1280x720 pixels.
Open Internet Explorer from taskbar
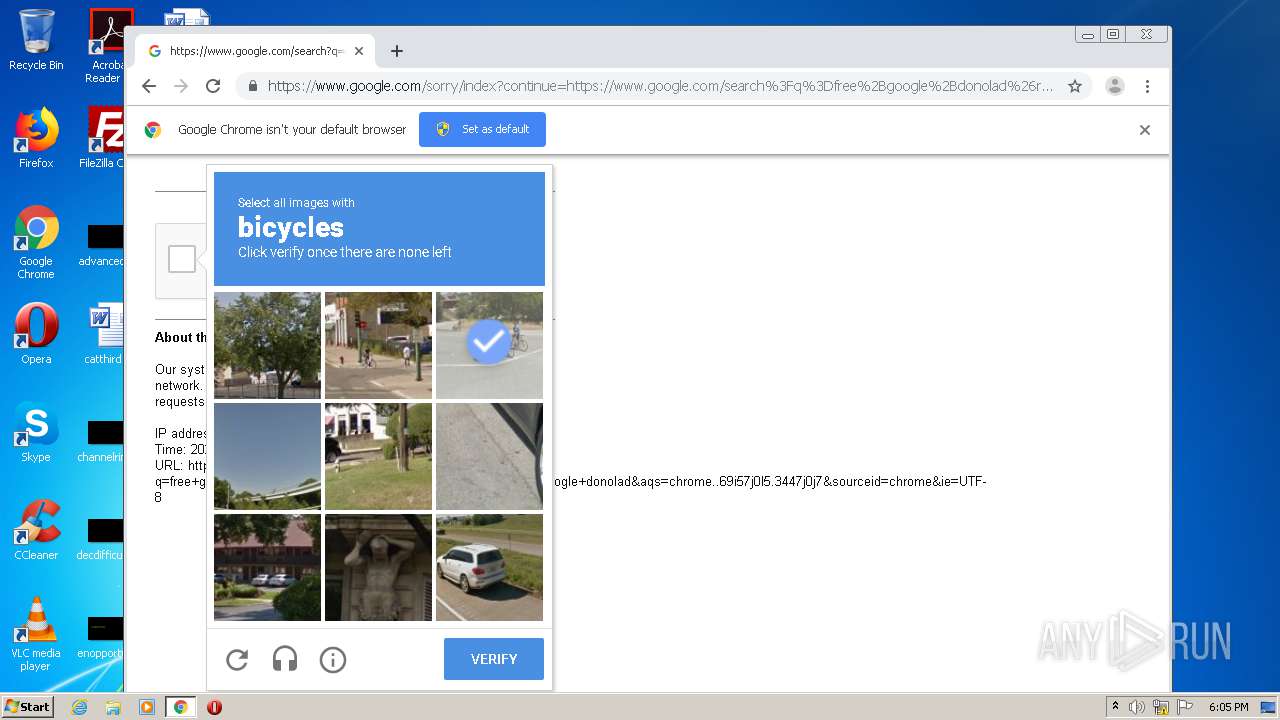coord(79,707)
